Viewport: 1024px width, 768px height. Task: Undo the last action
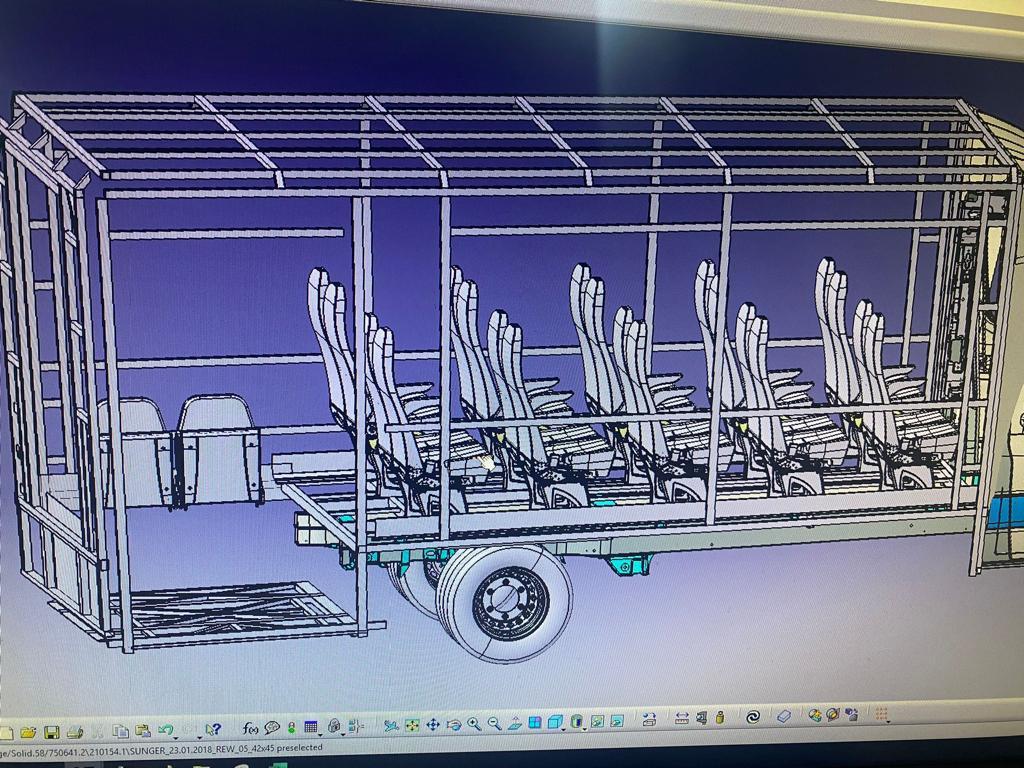166,729
